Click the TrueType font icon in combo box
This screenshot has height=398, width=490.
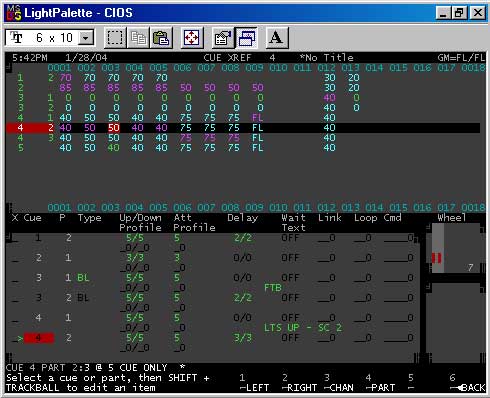pos(16,37)
